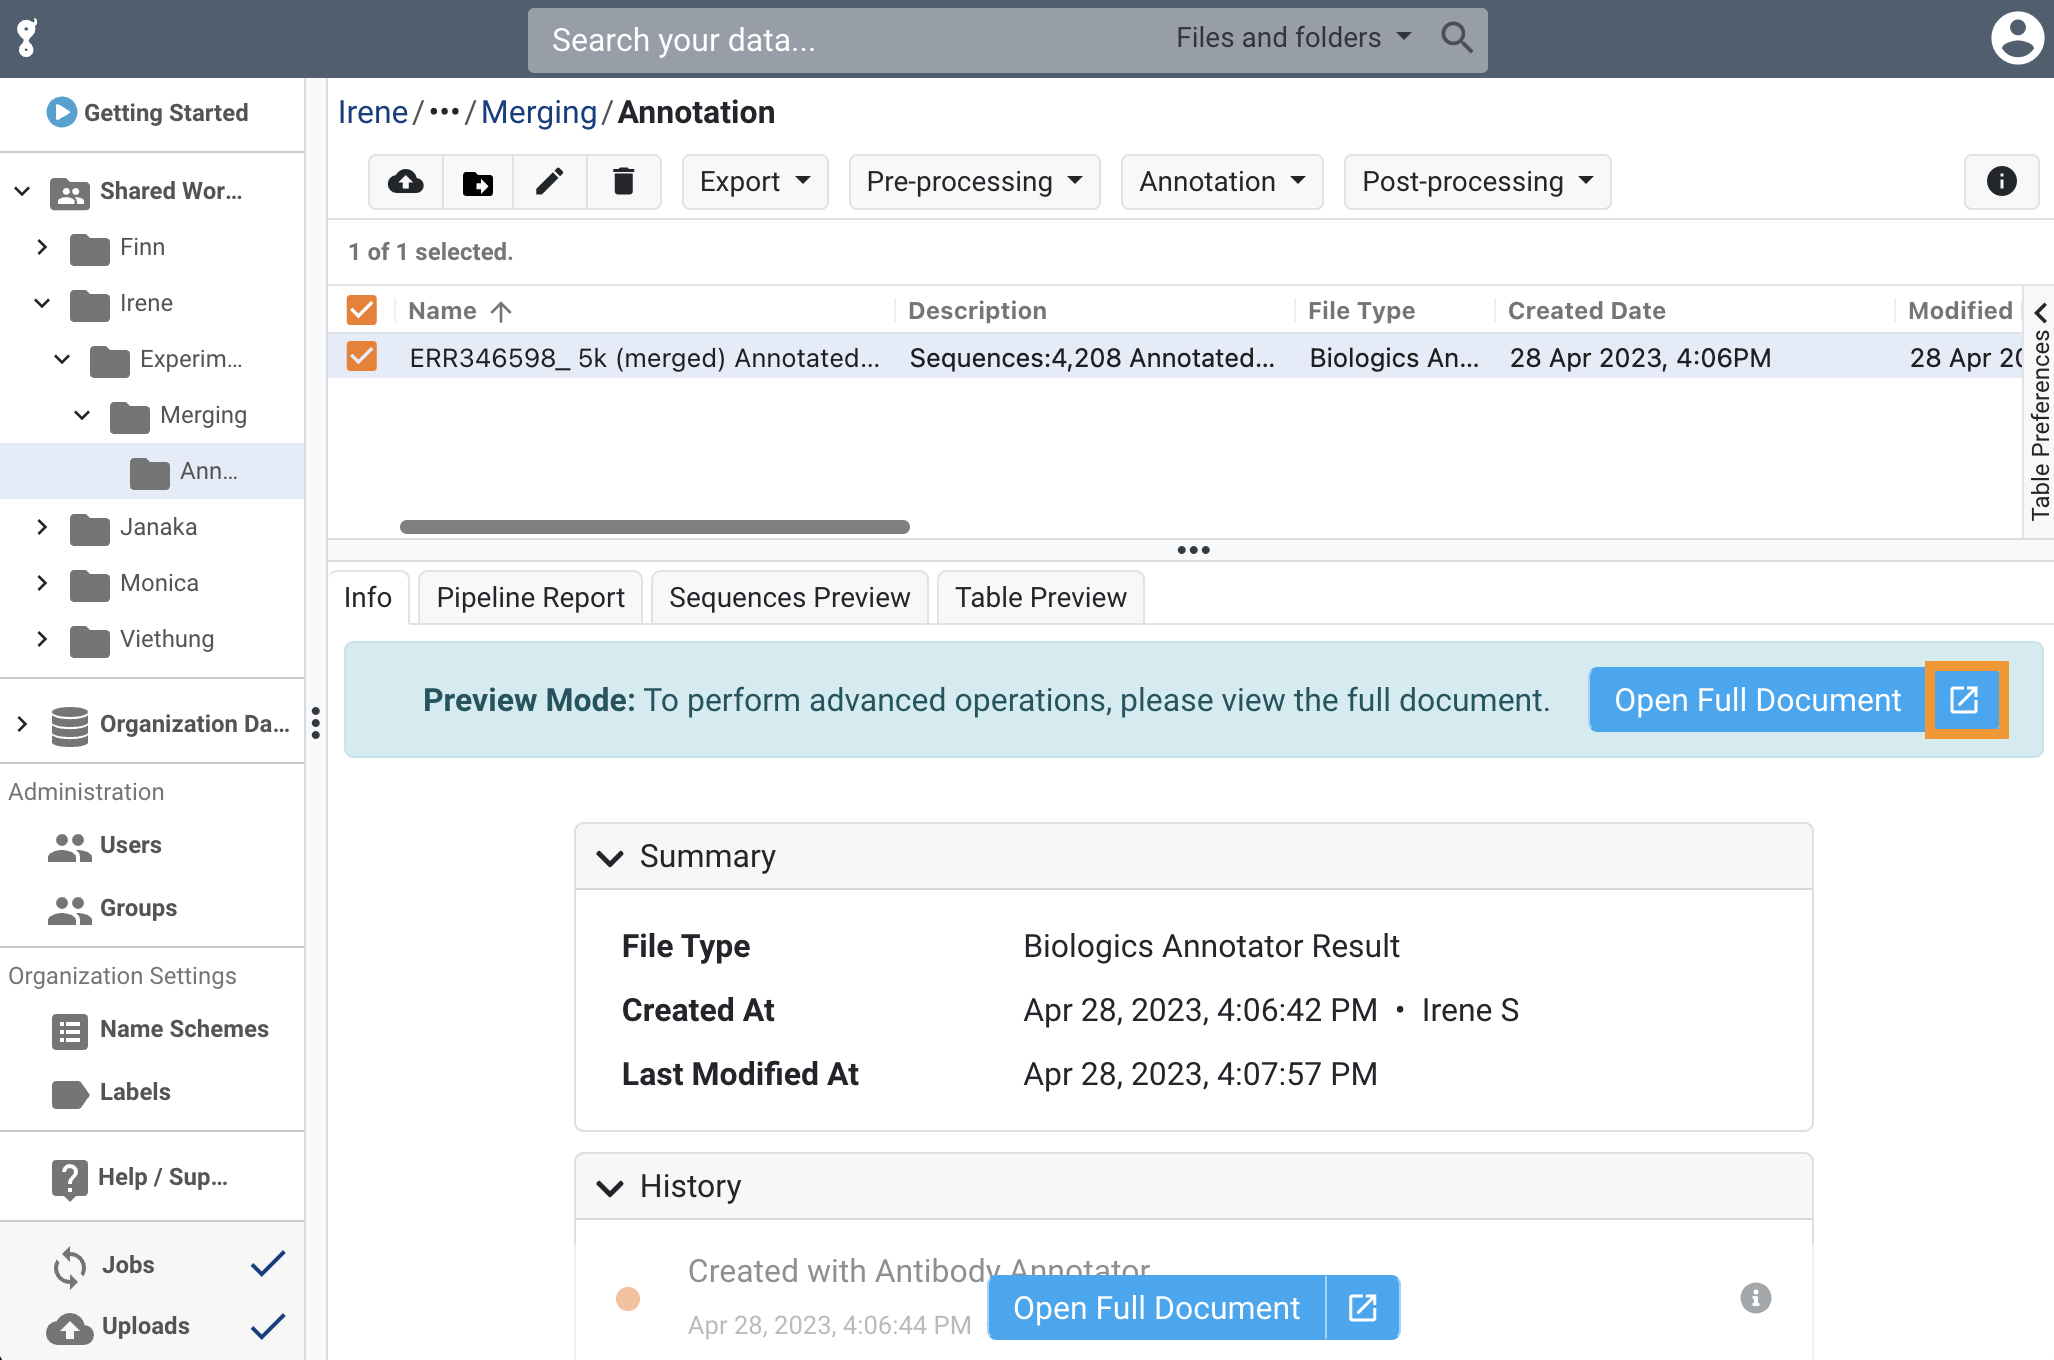
Task: Click the floating Open Full Document button
Action: click(x=1157, y=1308)
